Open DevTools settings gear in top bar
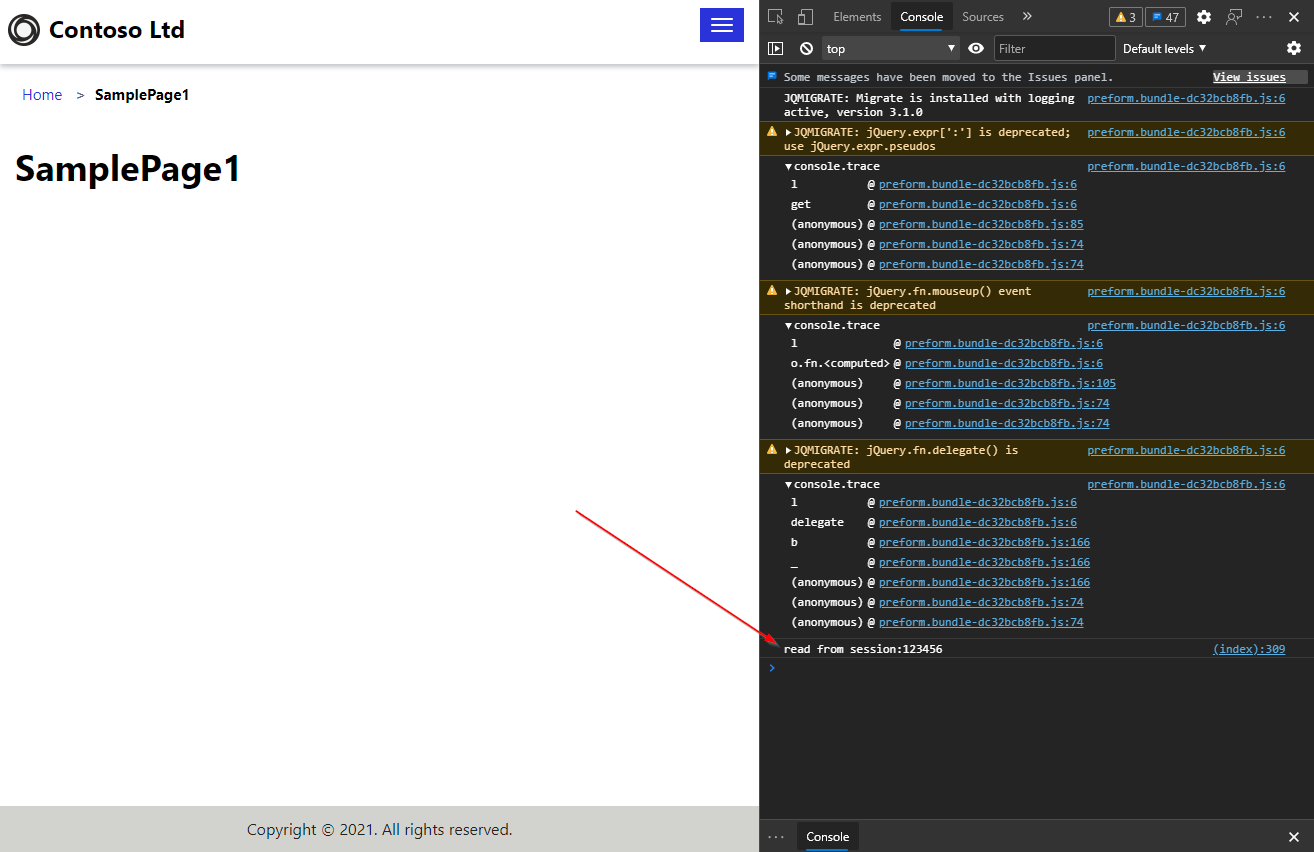This screenshot has width=1314, height=852. pyautogui.click(x=1204, y=17)
